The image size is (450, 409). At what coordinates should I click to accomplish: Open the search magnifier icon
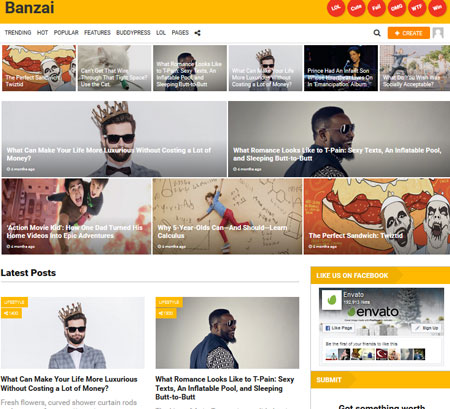point(377,33)
